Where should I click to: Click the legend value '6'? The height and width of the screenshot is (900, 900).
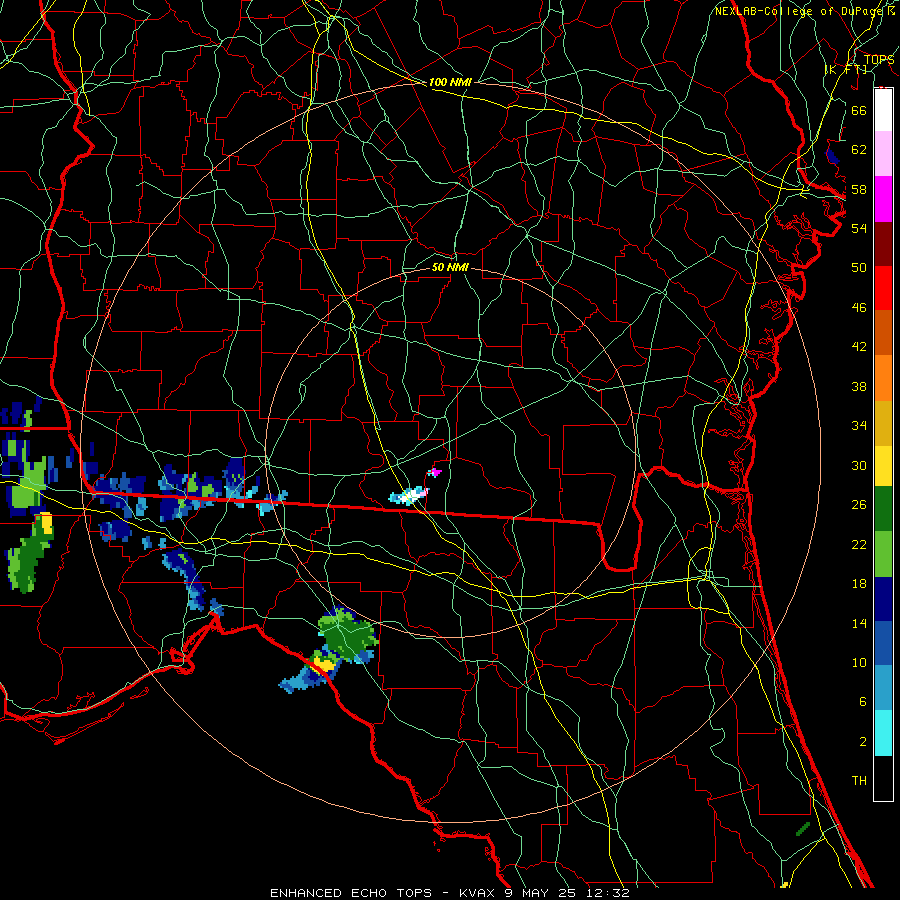click(862, 701)
